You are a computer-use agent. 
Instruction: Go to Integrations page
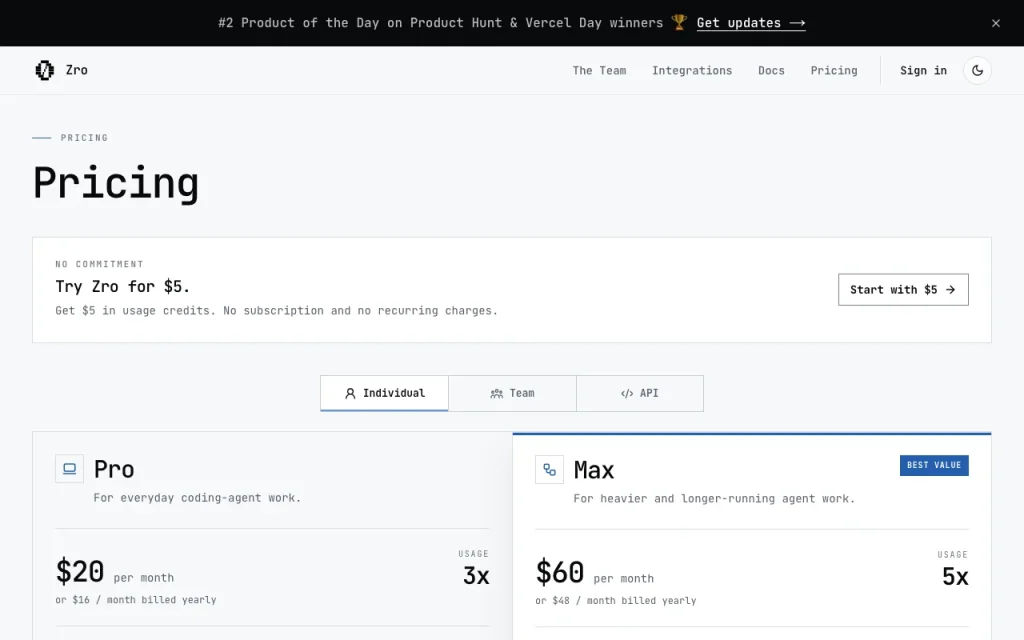(692, 71)
